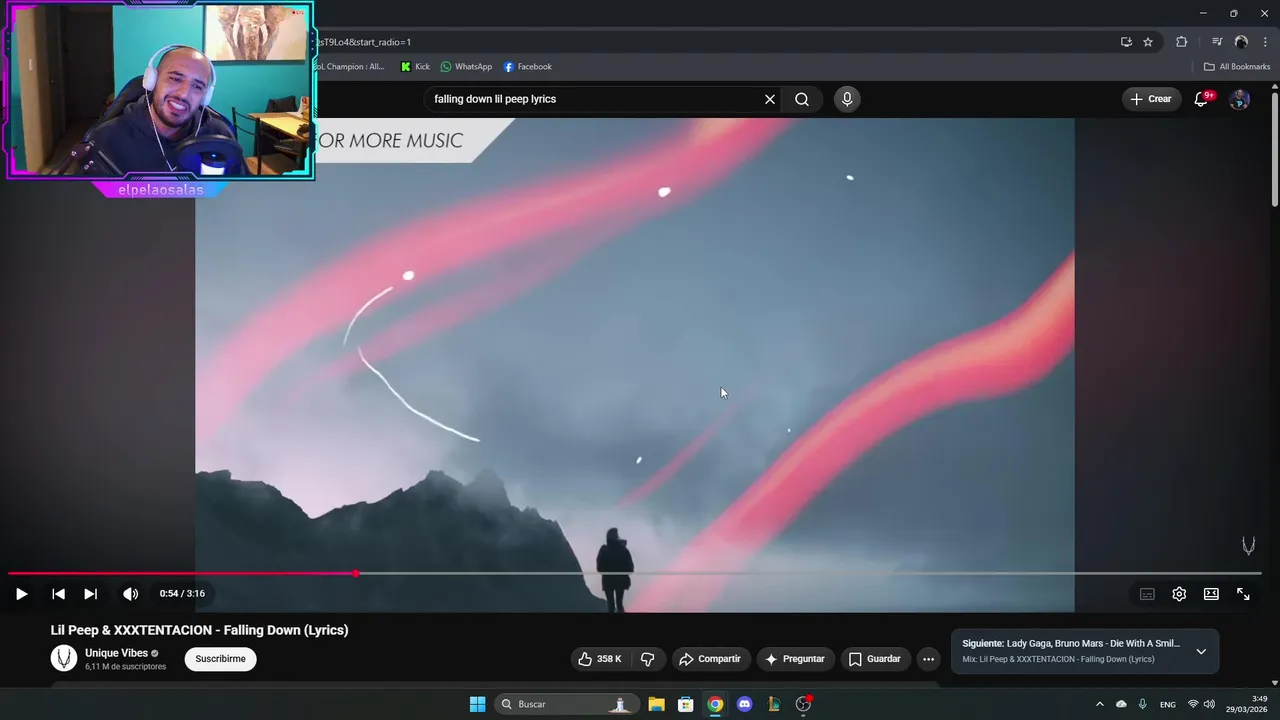Open the tray volume speaker icon
Viewport: 1280px width, 720px height.
pyautogui.click(x=1209, y=704)
